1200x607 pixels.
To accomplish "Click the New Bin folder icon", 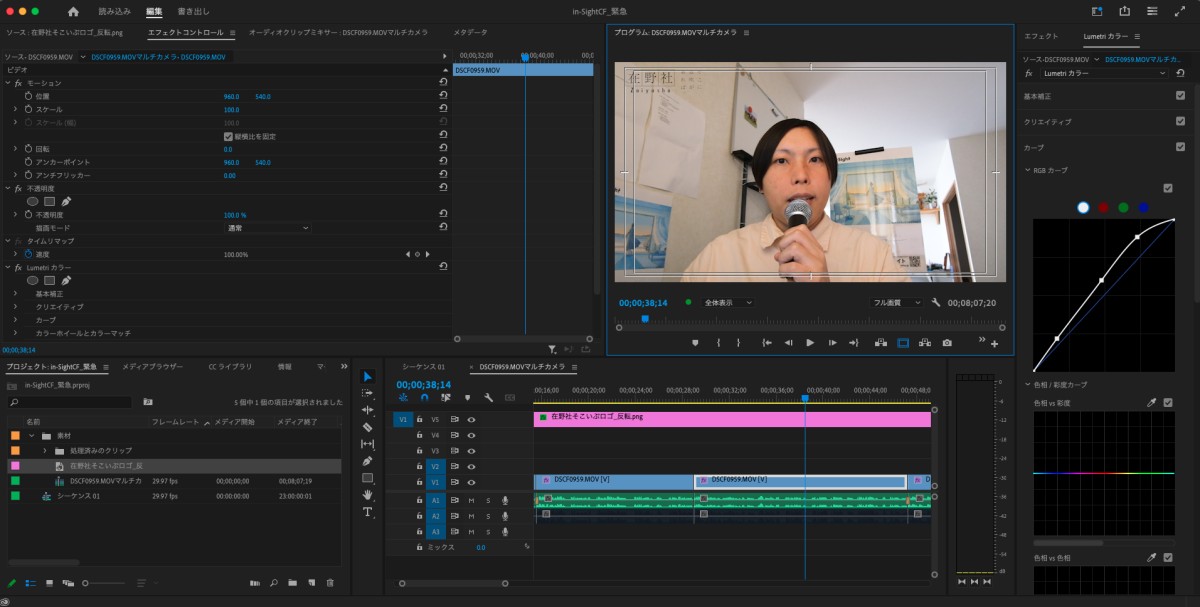I will (292, 583).
